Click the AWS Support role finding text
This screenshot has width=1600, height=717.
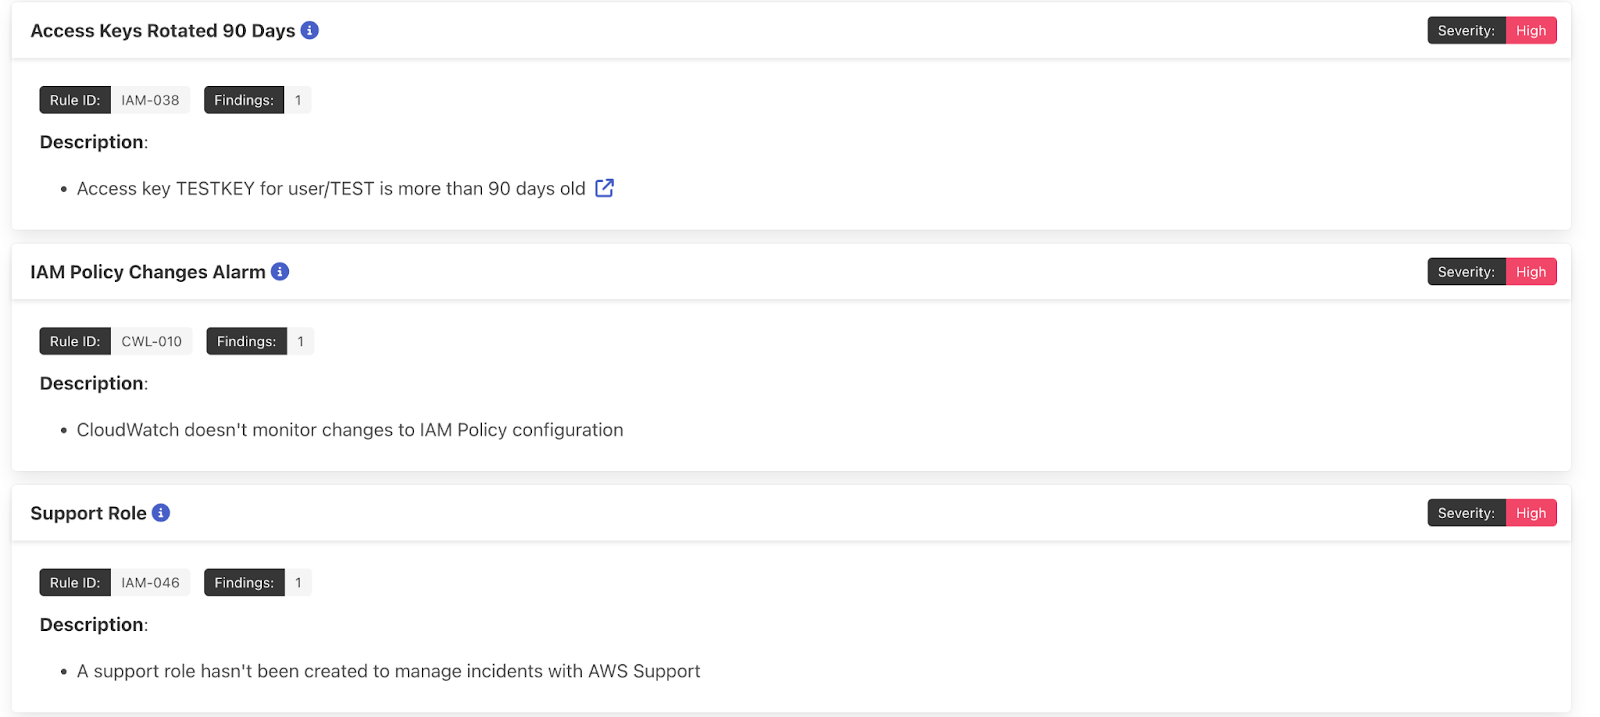[388, 671]
